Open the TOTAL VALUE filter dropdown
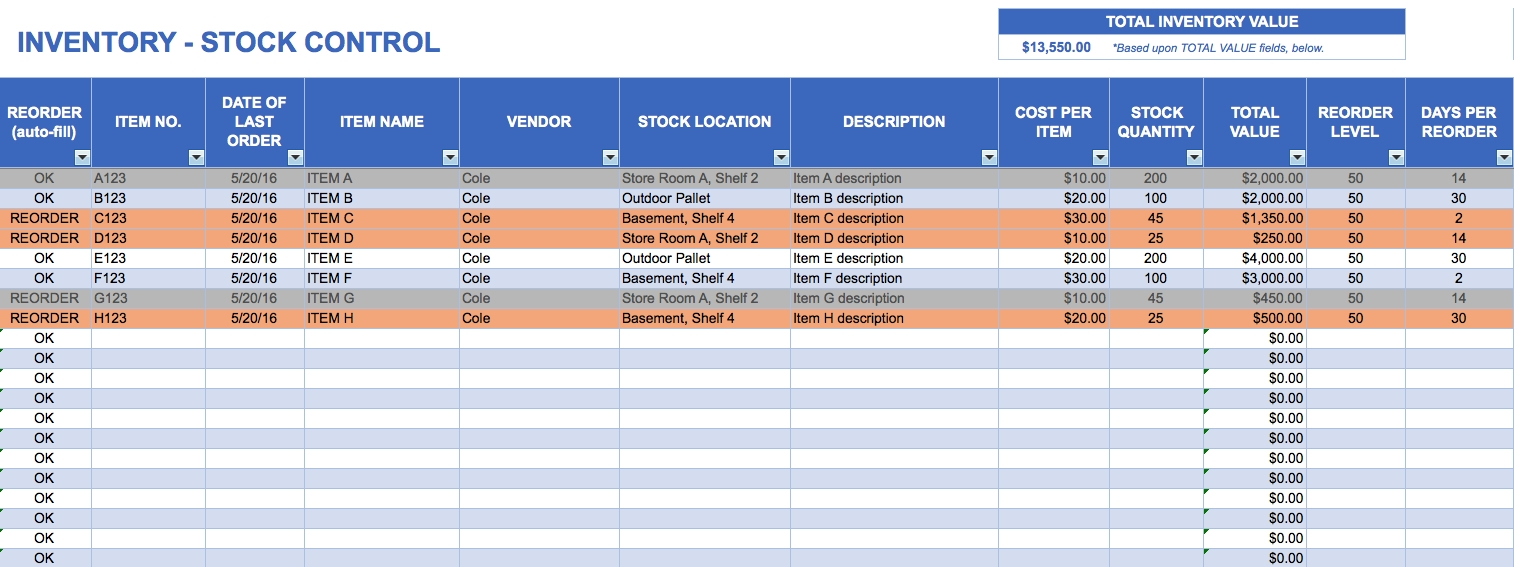 [x=1297, y=157]
